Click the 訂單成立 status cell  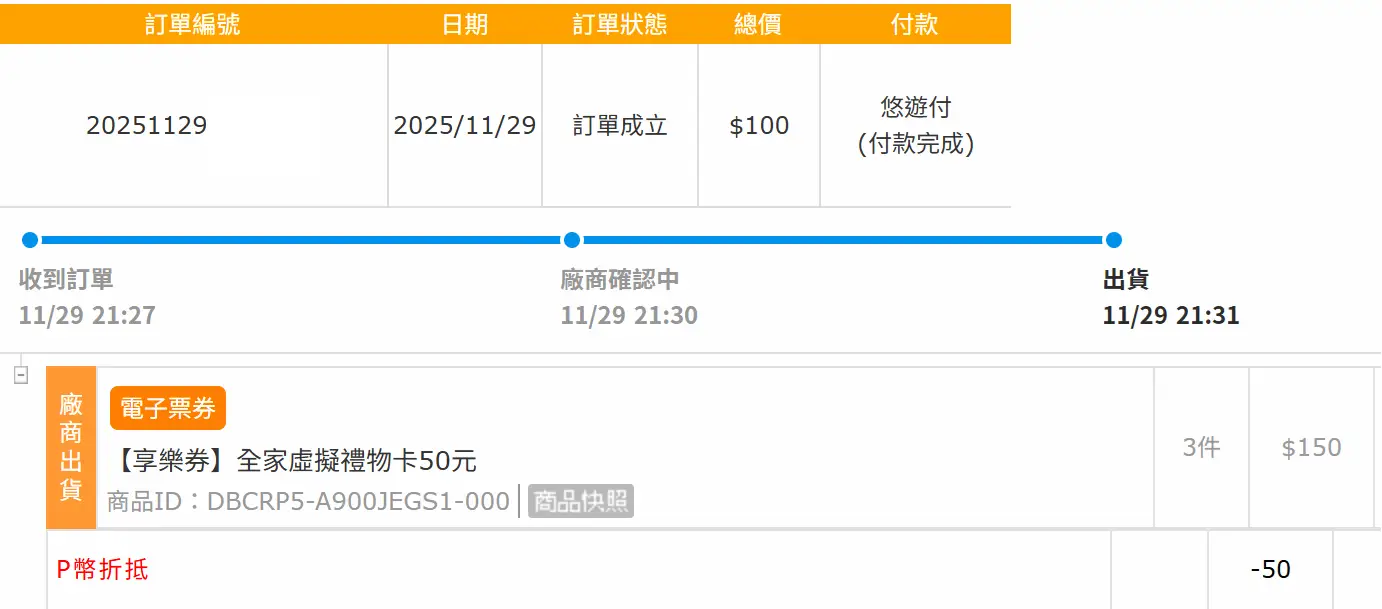[620, 126]
